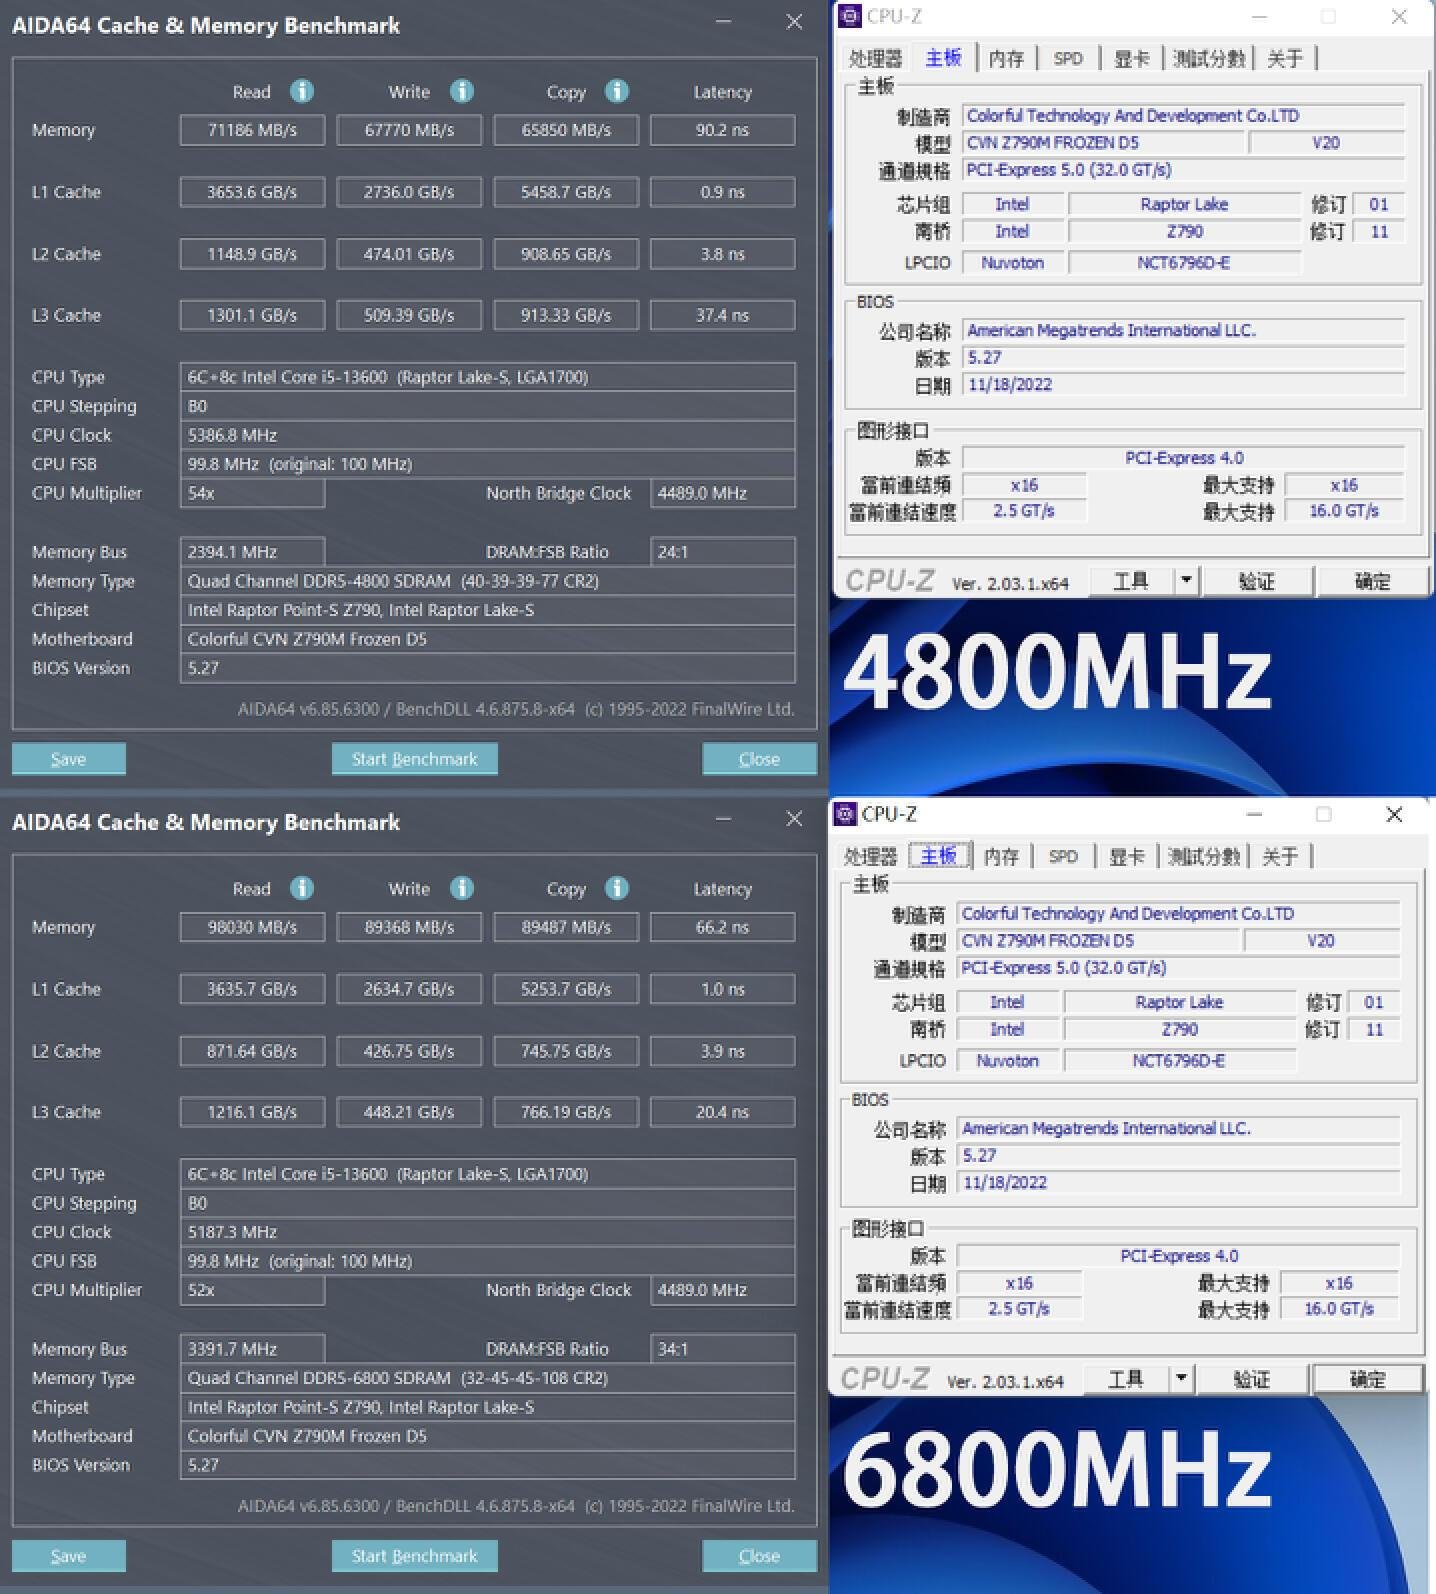The width and height of the screenshot is (1436, 1594).
Task: Click the Close button in the DDR5-6800 AIDA64 window
Action: tap(759, 1556)
